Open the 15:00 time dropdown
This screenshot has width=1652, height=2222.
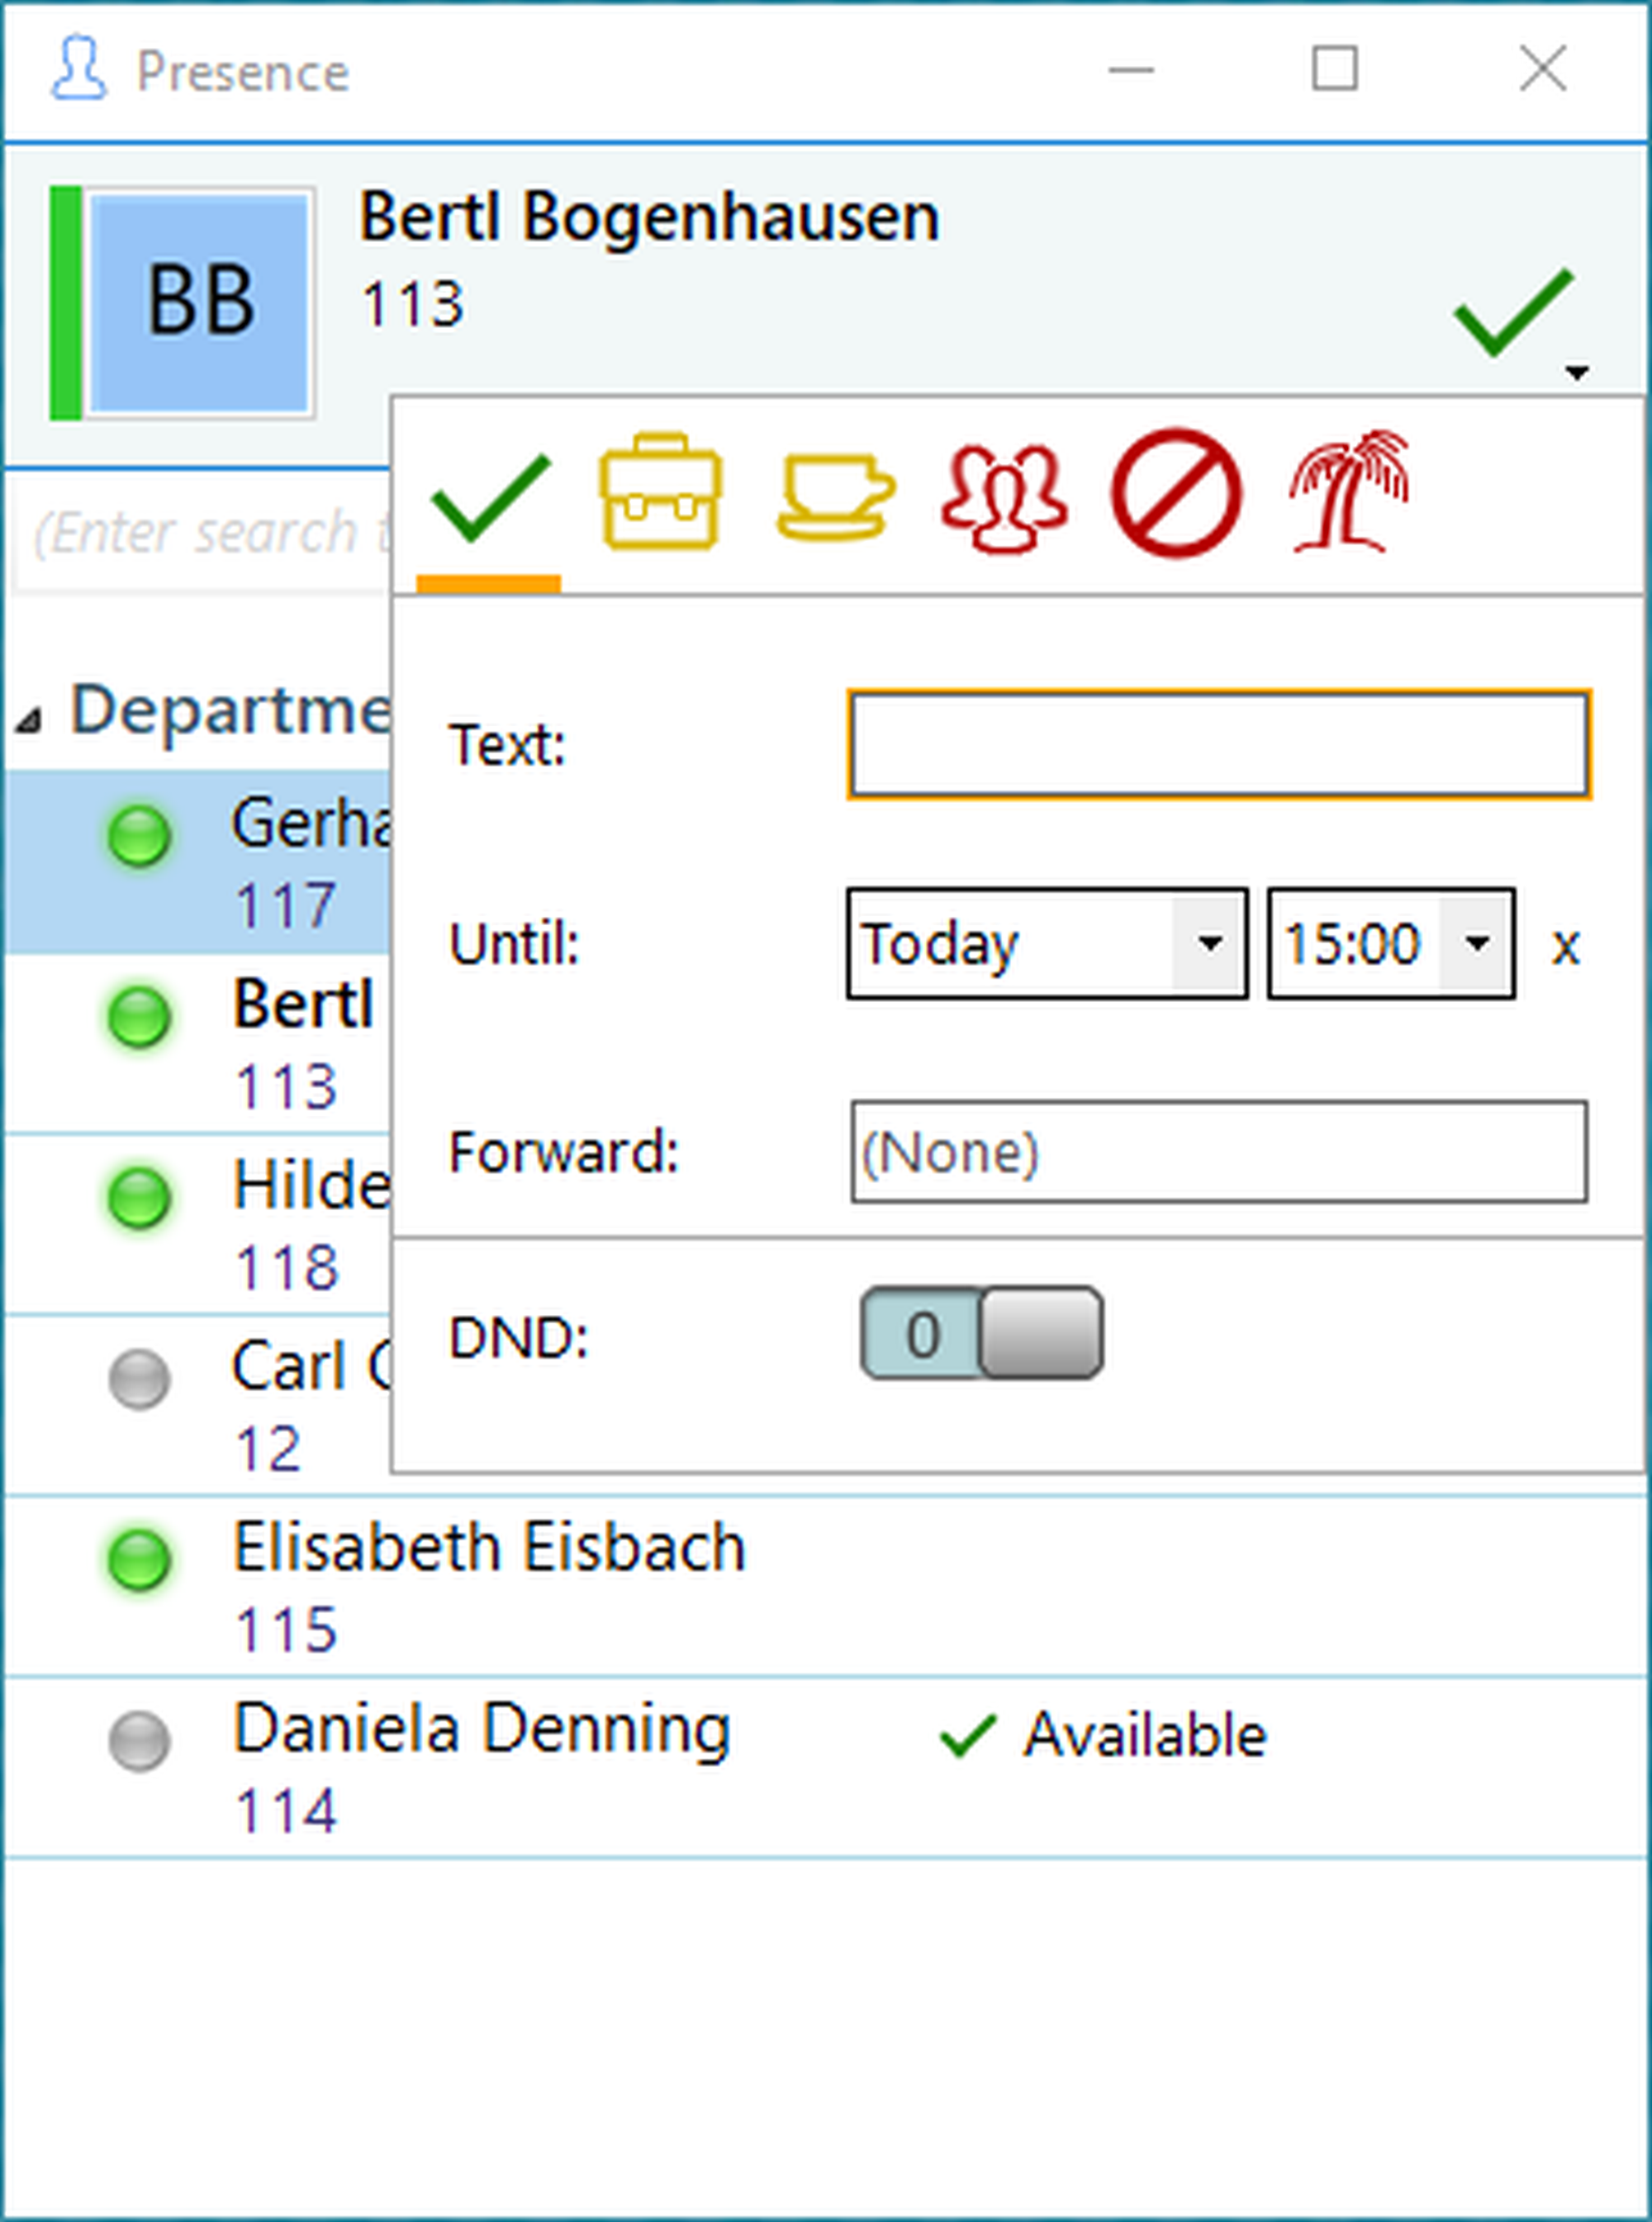click(1476, 943)
